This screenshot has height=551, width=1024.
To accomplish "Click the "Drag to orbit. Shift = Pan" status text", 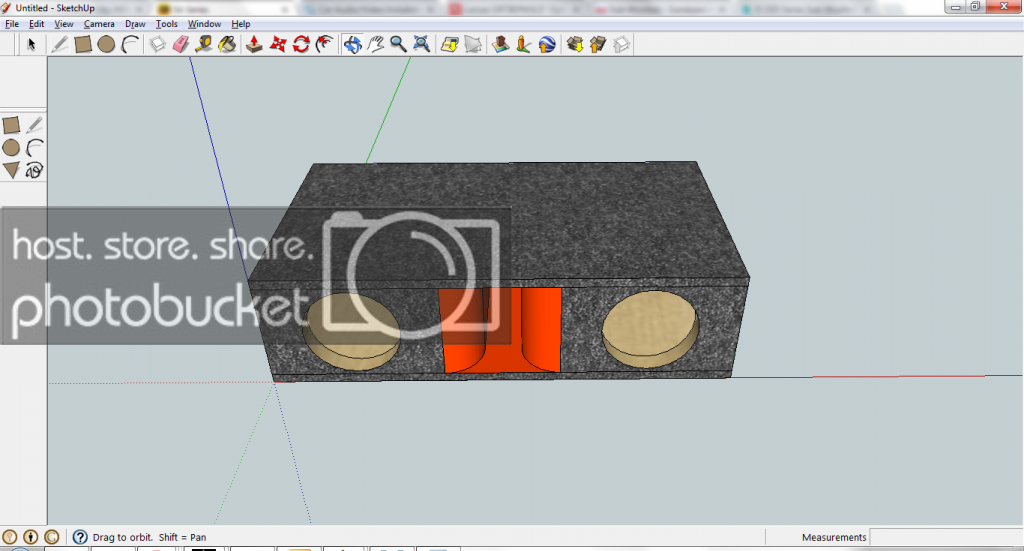I will 150,537.
